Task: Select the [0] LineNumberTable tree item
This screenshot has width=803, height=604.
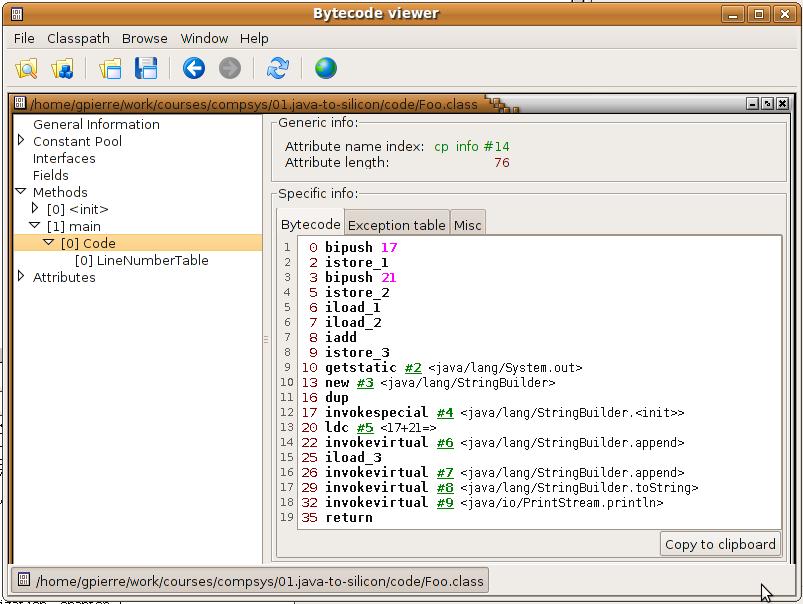Action: click(x=141, y=260)
